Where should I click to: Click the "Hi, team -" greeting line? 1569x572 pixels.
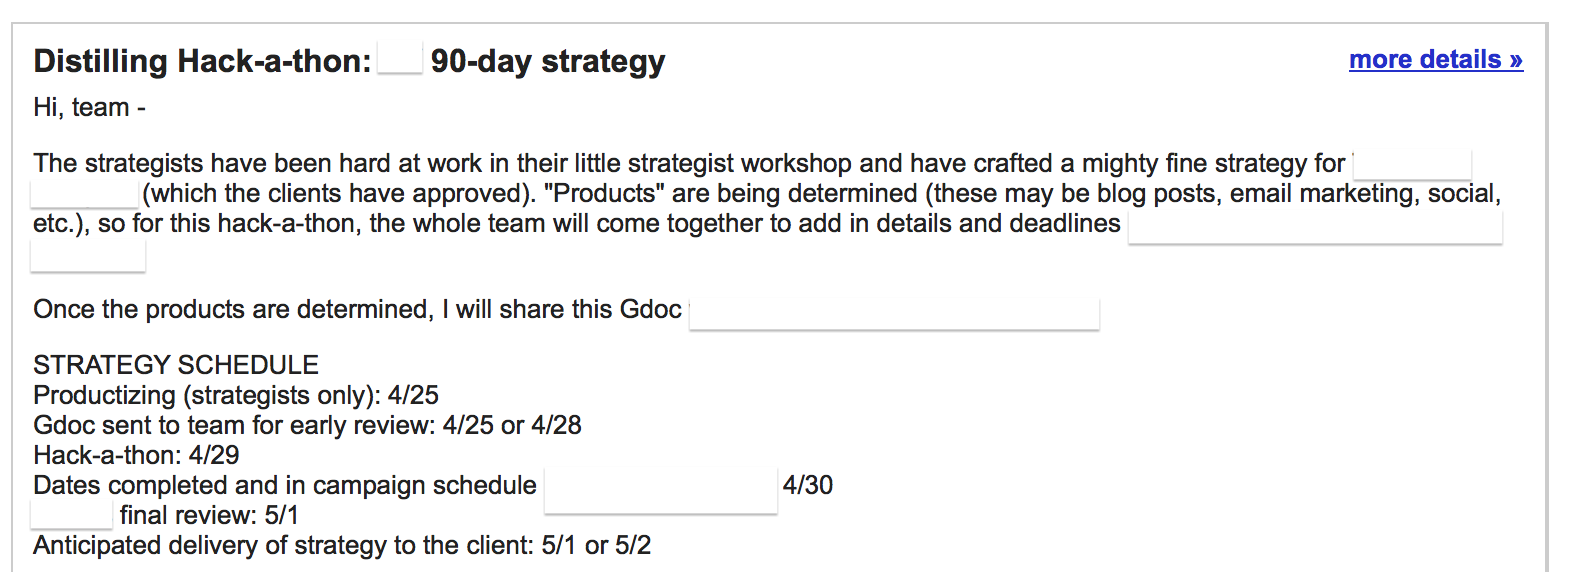pos(89,107)
